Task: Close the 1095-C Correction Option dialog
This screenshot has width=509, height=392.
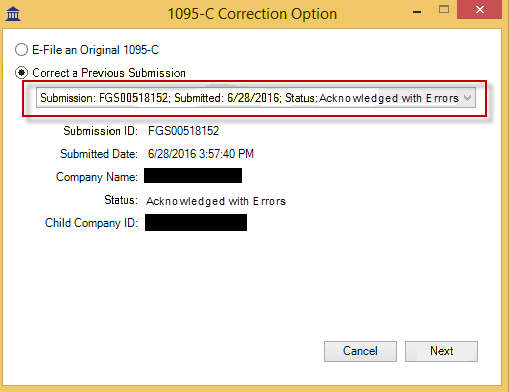Action: 480,10
